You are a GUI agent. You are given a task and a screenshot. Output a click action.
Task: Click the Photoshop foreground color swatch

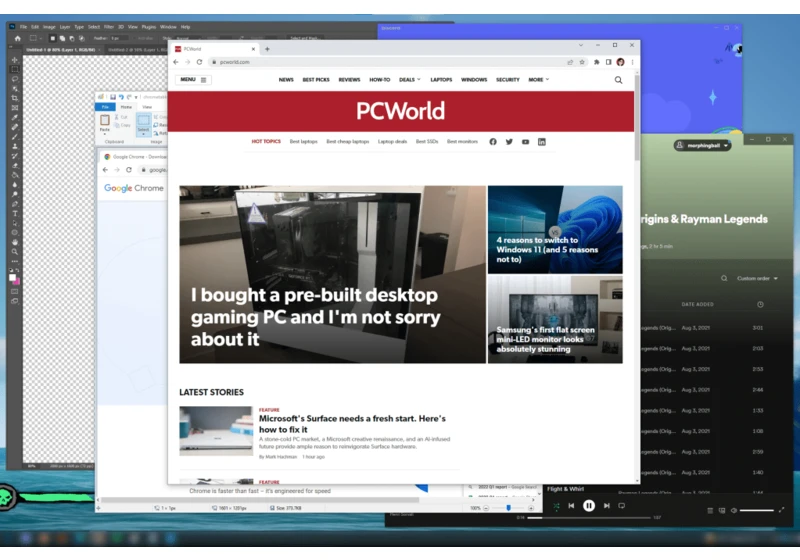coord(12,277)
